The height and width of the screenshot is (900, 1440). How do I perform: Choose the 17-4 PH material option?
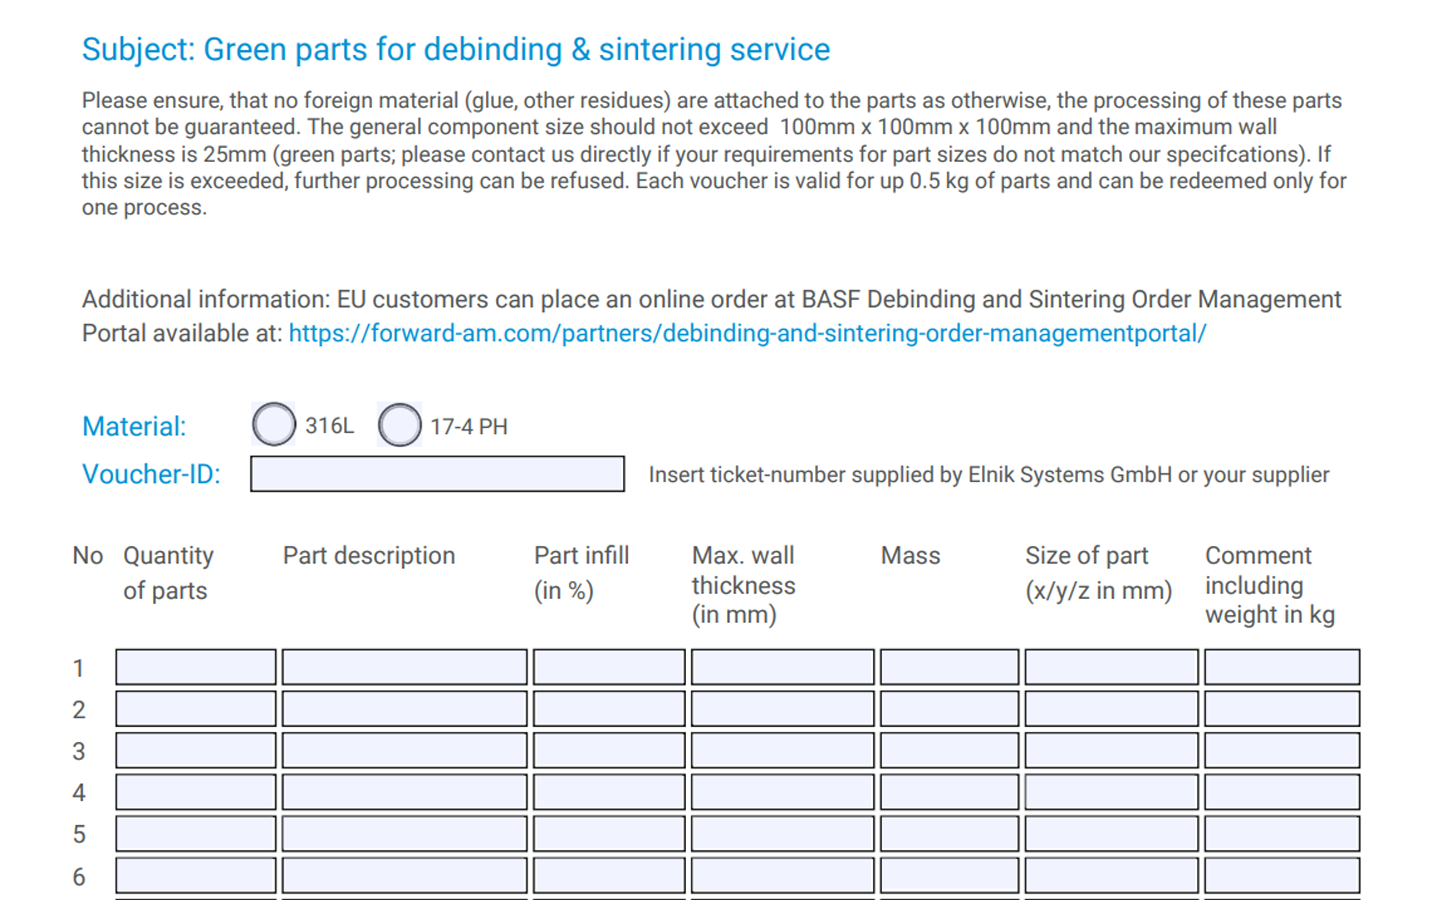(400, 424)
